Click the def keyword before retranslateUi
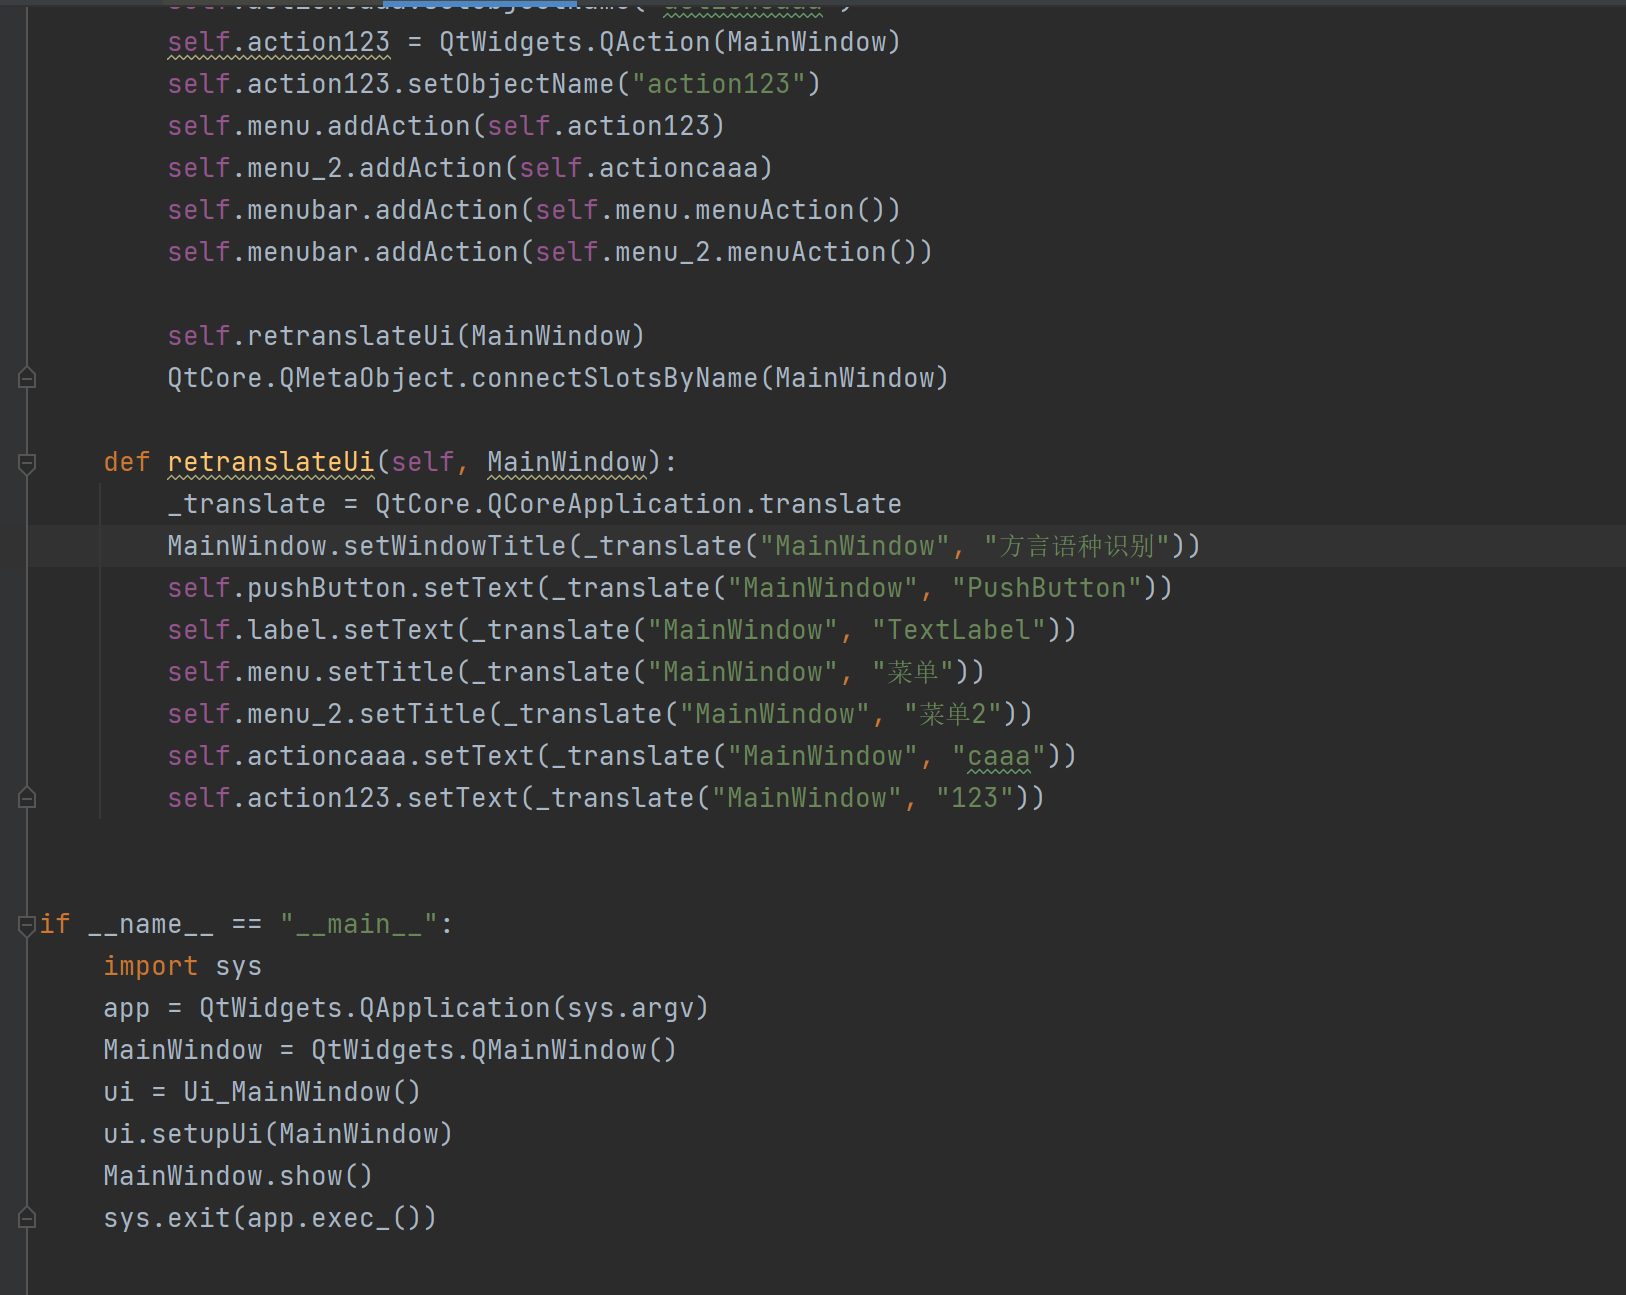 [127, 462]
